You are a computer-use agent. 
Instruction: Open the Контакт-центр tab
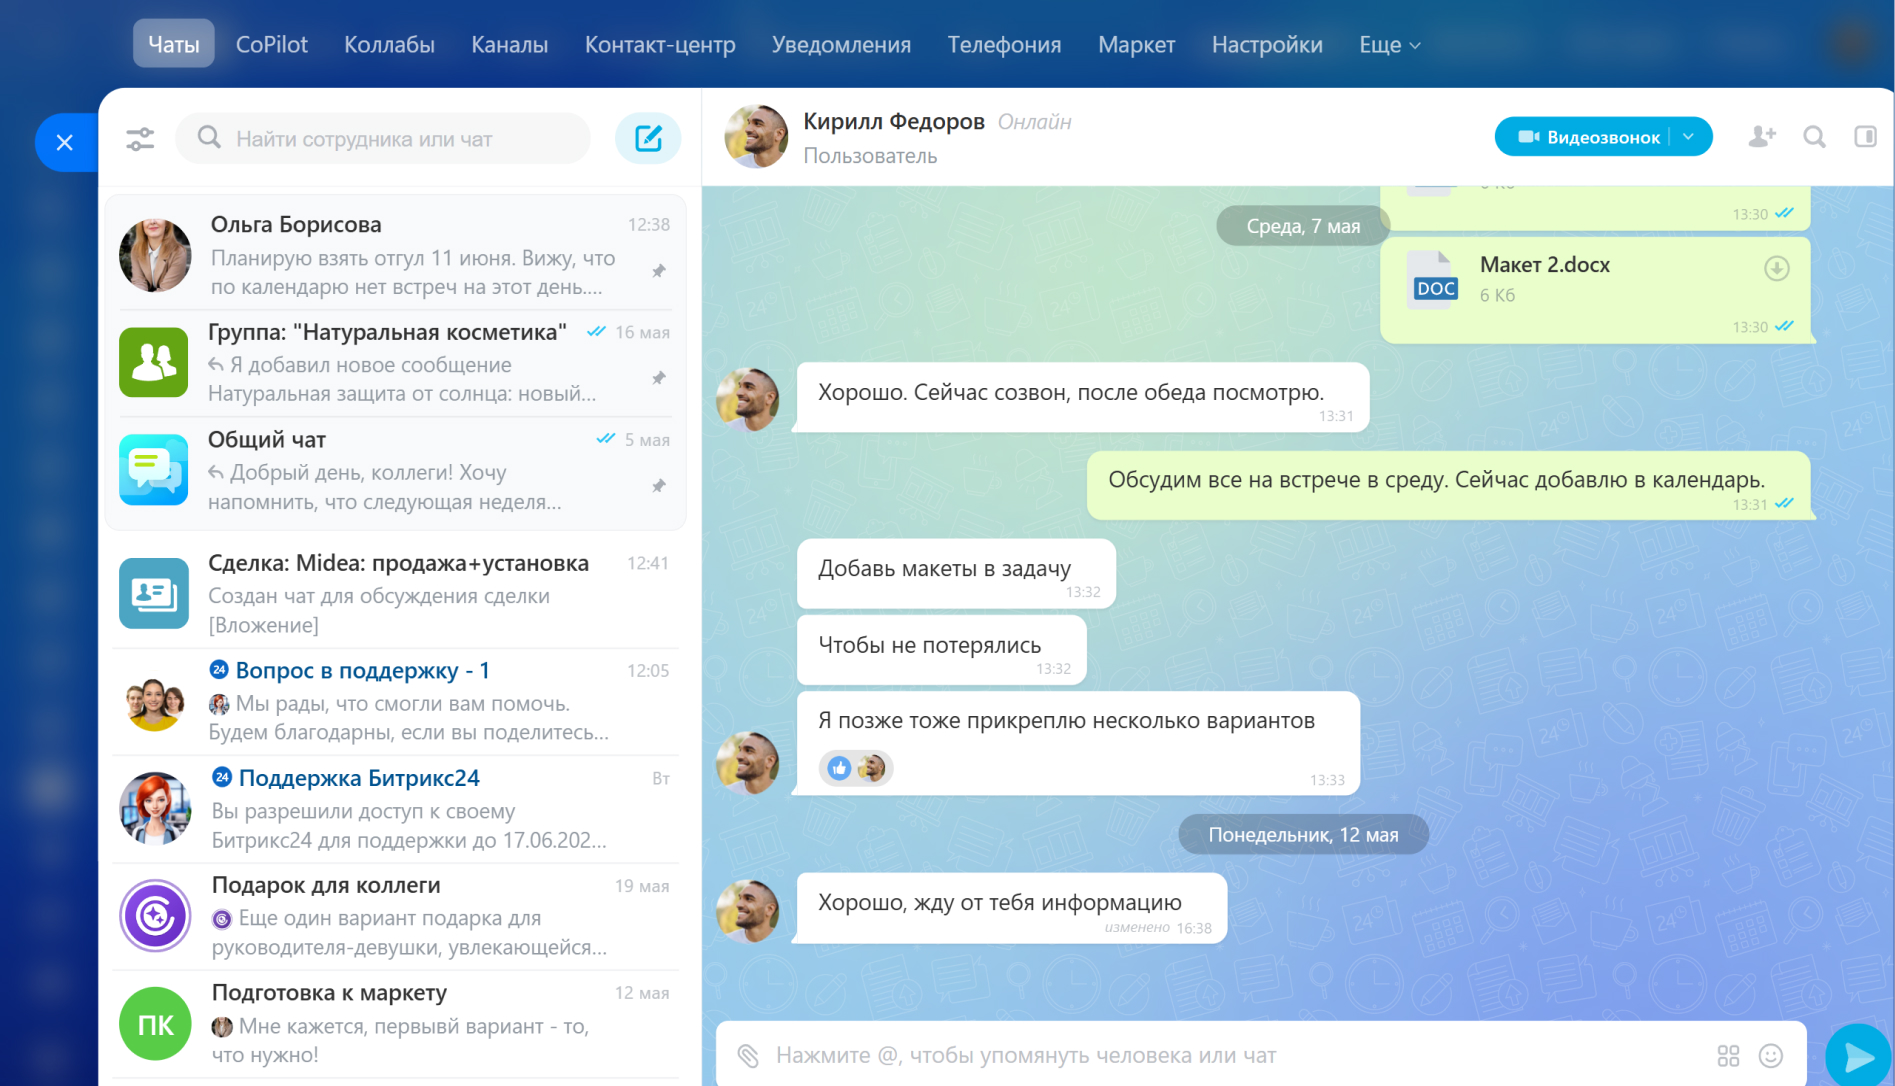point(660,44)
